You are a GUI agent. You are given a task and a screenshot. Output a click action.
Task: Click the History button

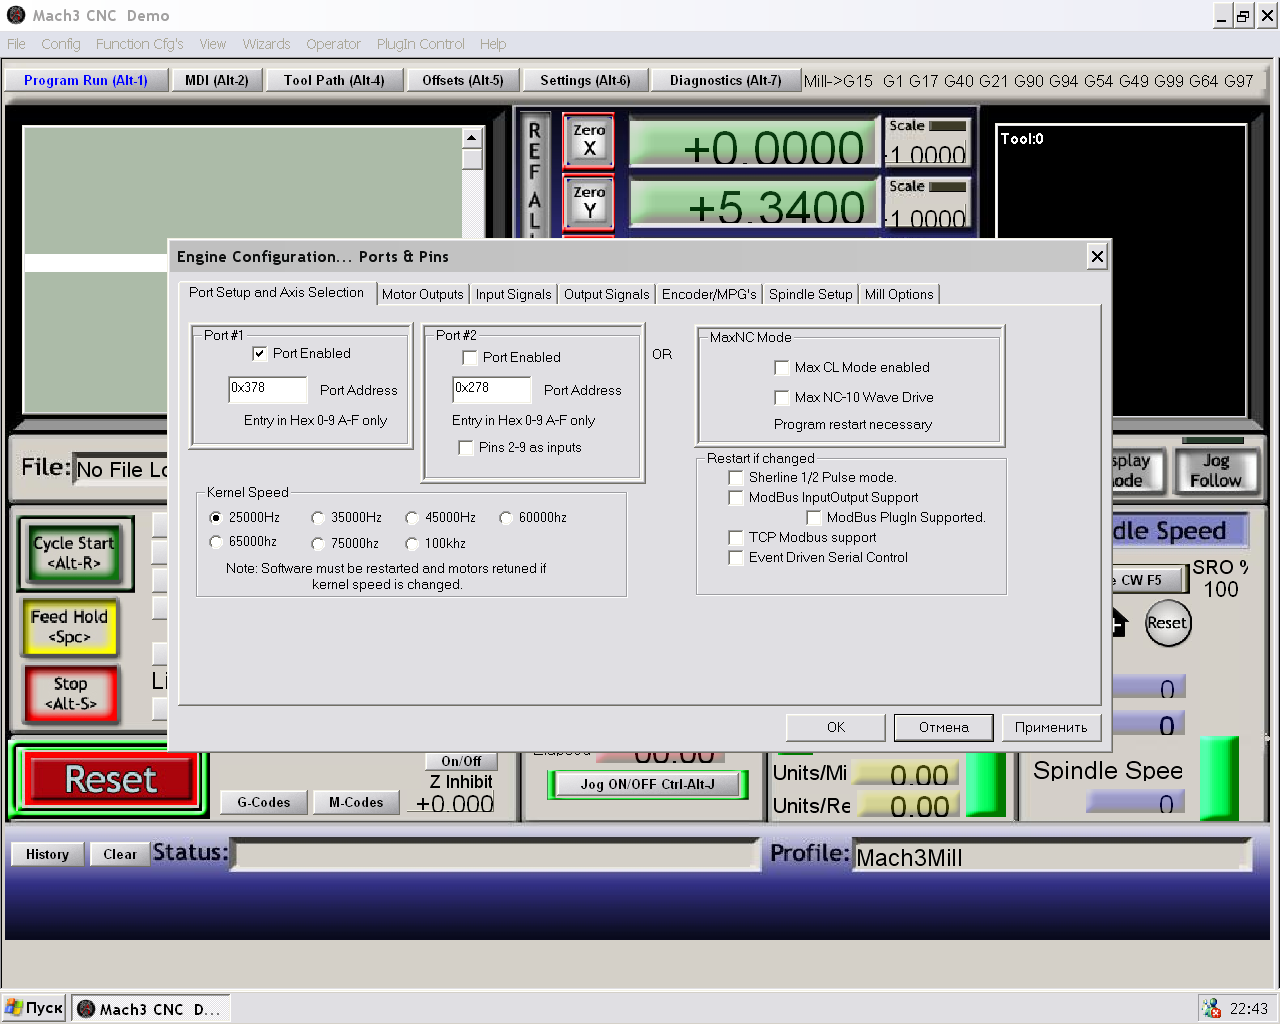click(47, 854)
